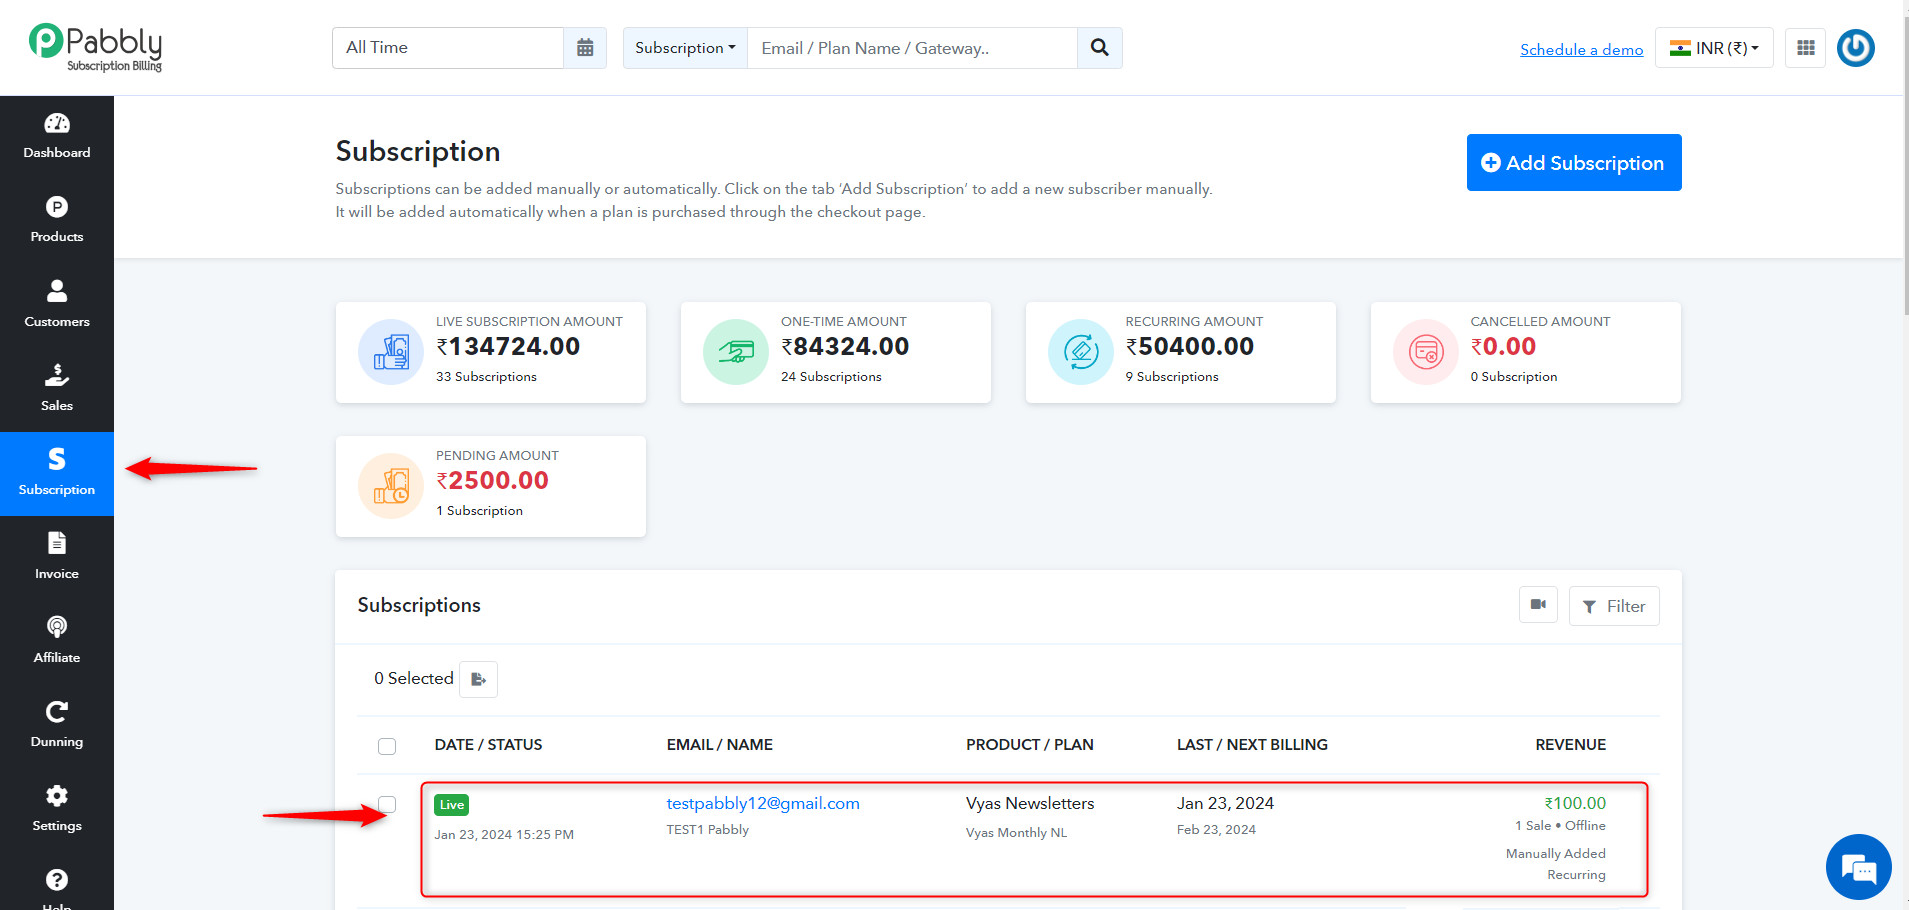This screenshot has height=910, width=1909.
Task: Export selected subscriptions icon
Action: pos(478,679)
